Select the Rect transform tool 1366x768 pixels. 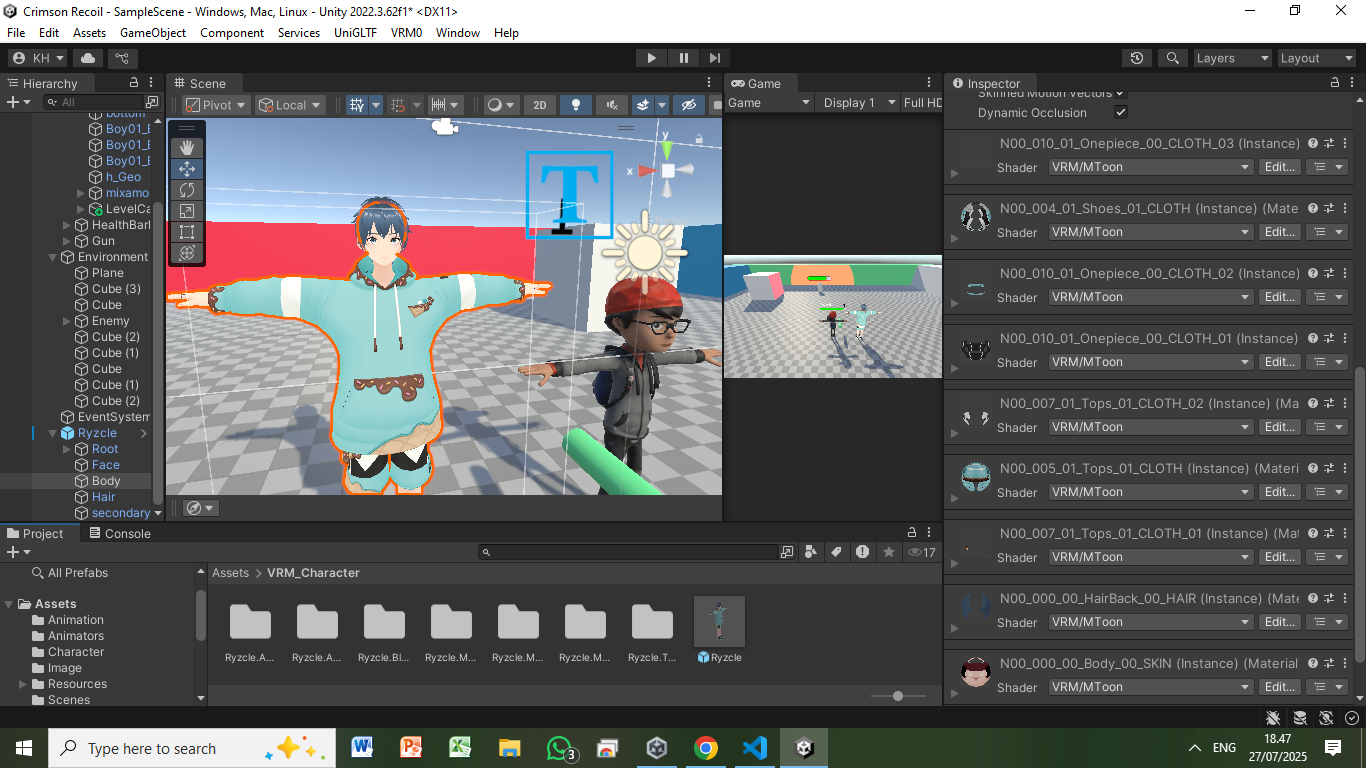(x=187, y=232)
